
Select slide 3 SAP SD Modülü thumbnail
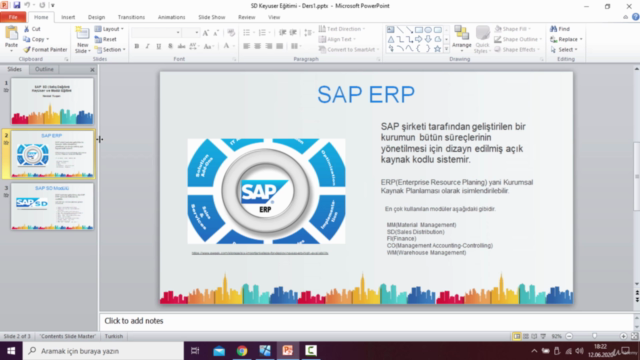52,207
